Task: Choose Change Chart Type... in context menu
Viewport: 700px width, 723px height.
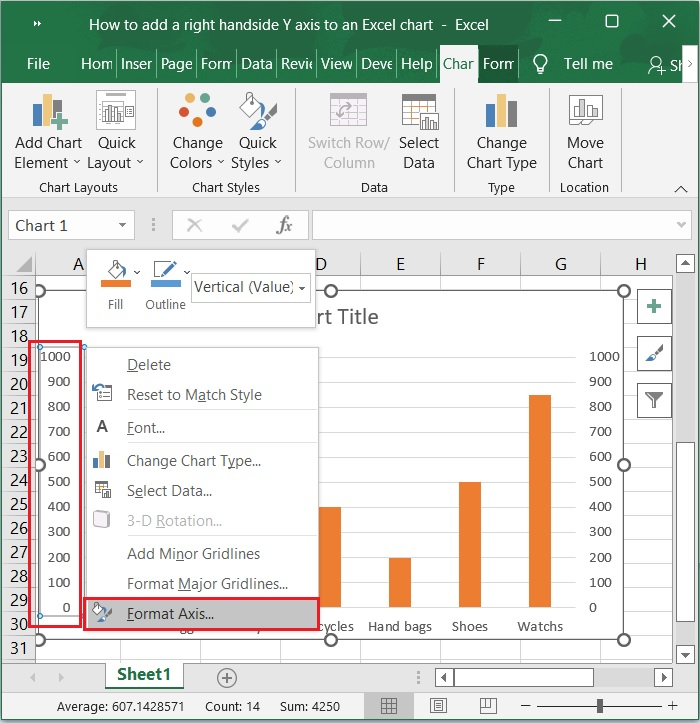Action: click(203, 461)
